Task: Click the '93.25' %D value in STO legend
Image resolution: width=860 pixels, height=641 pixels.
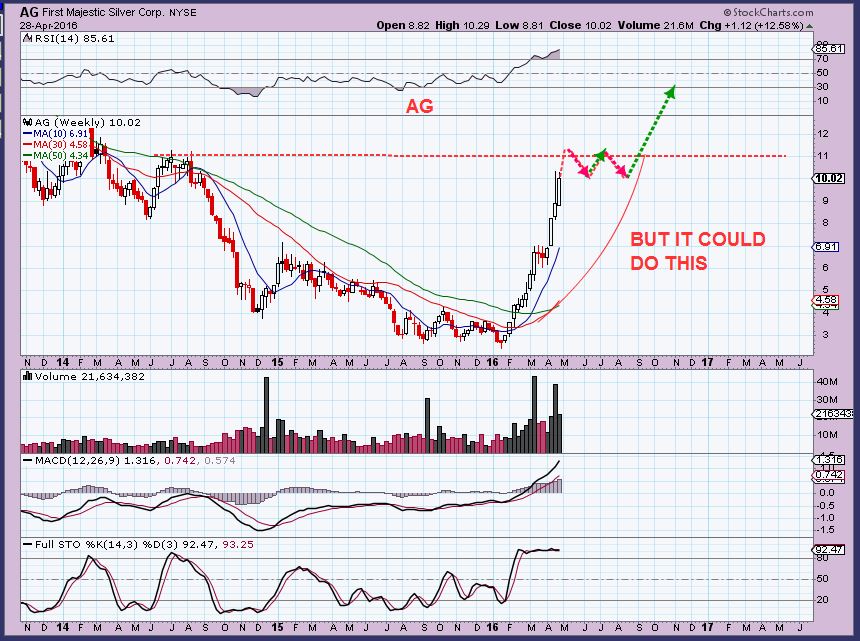Action: pos(238,544)
